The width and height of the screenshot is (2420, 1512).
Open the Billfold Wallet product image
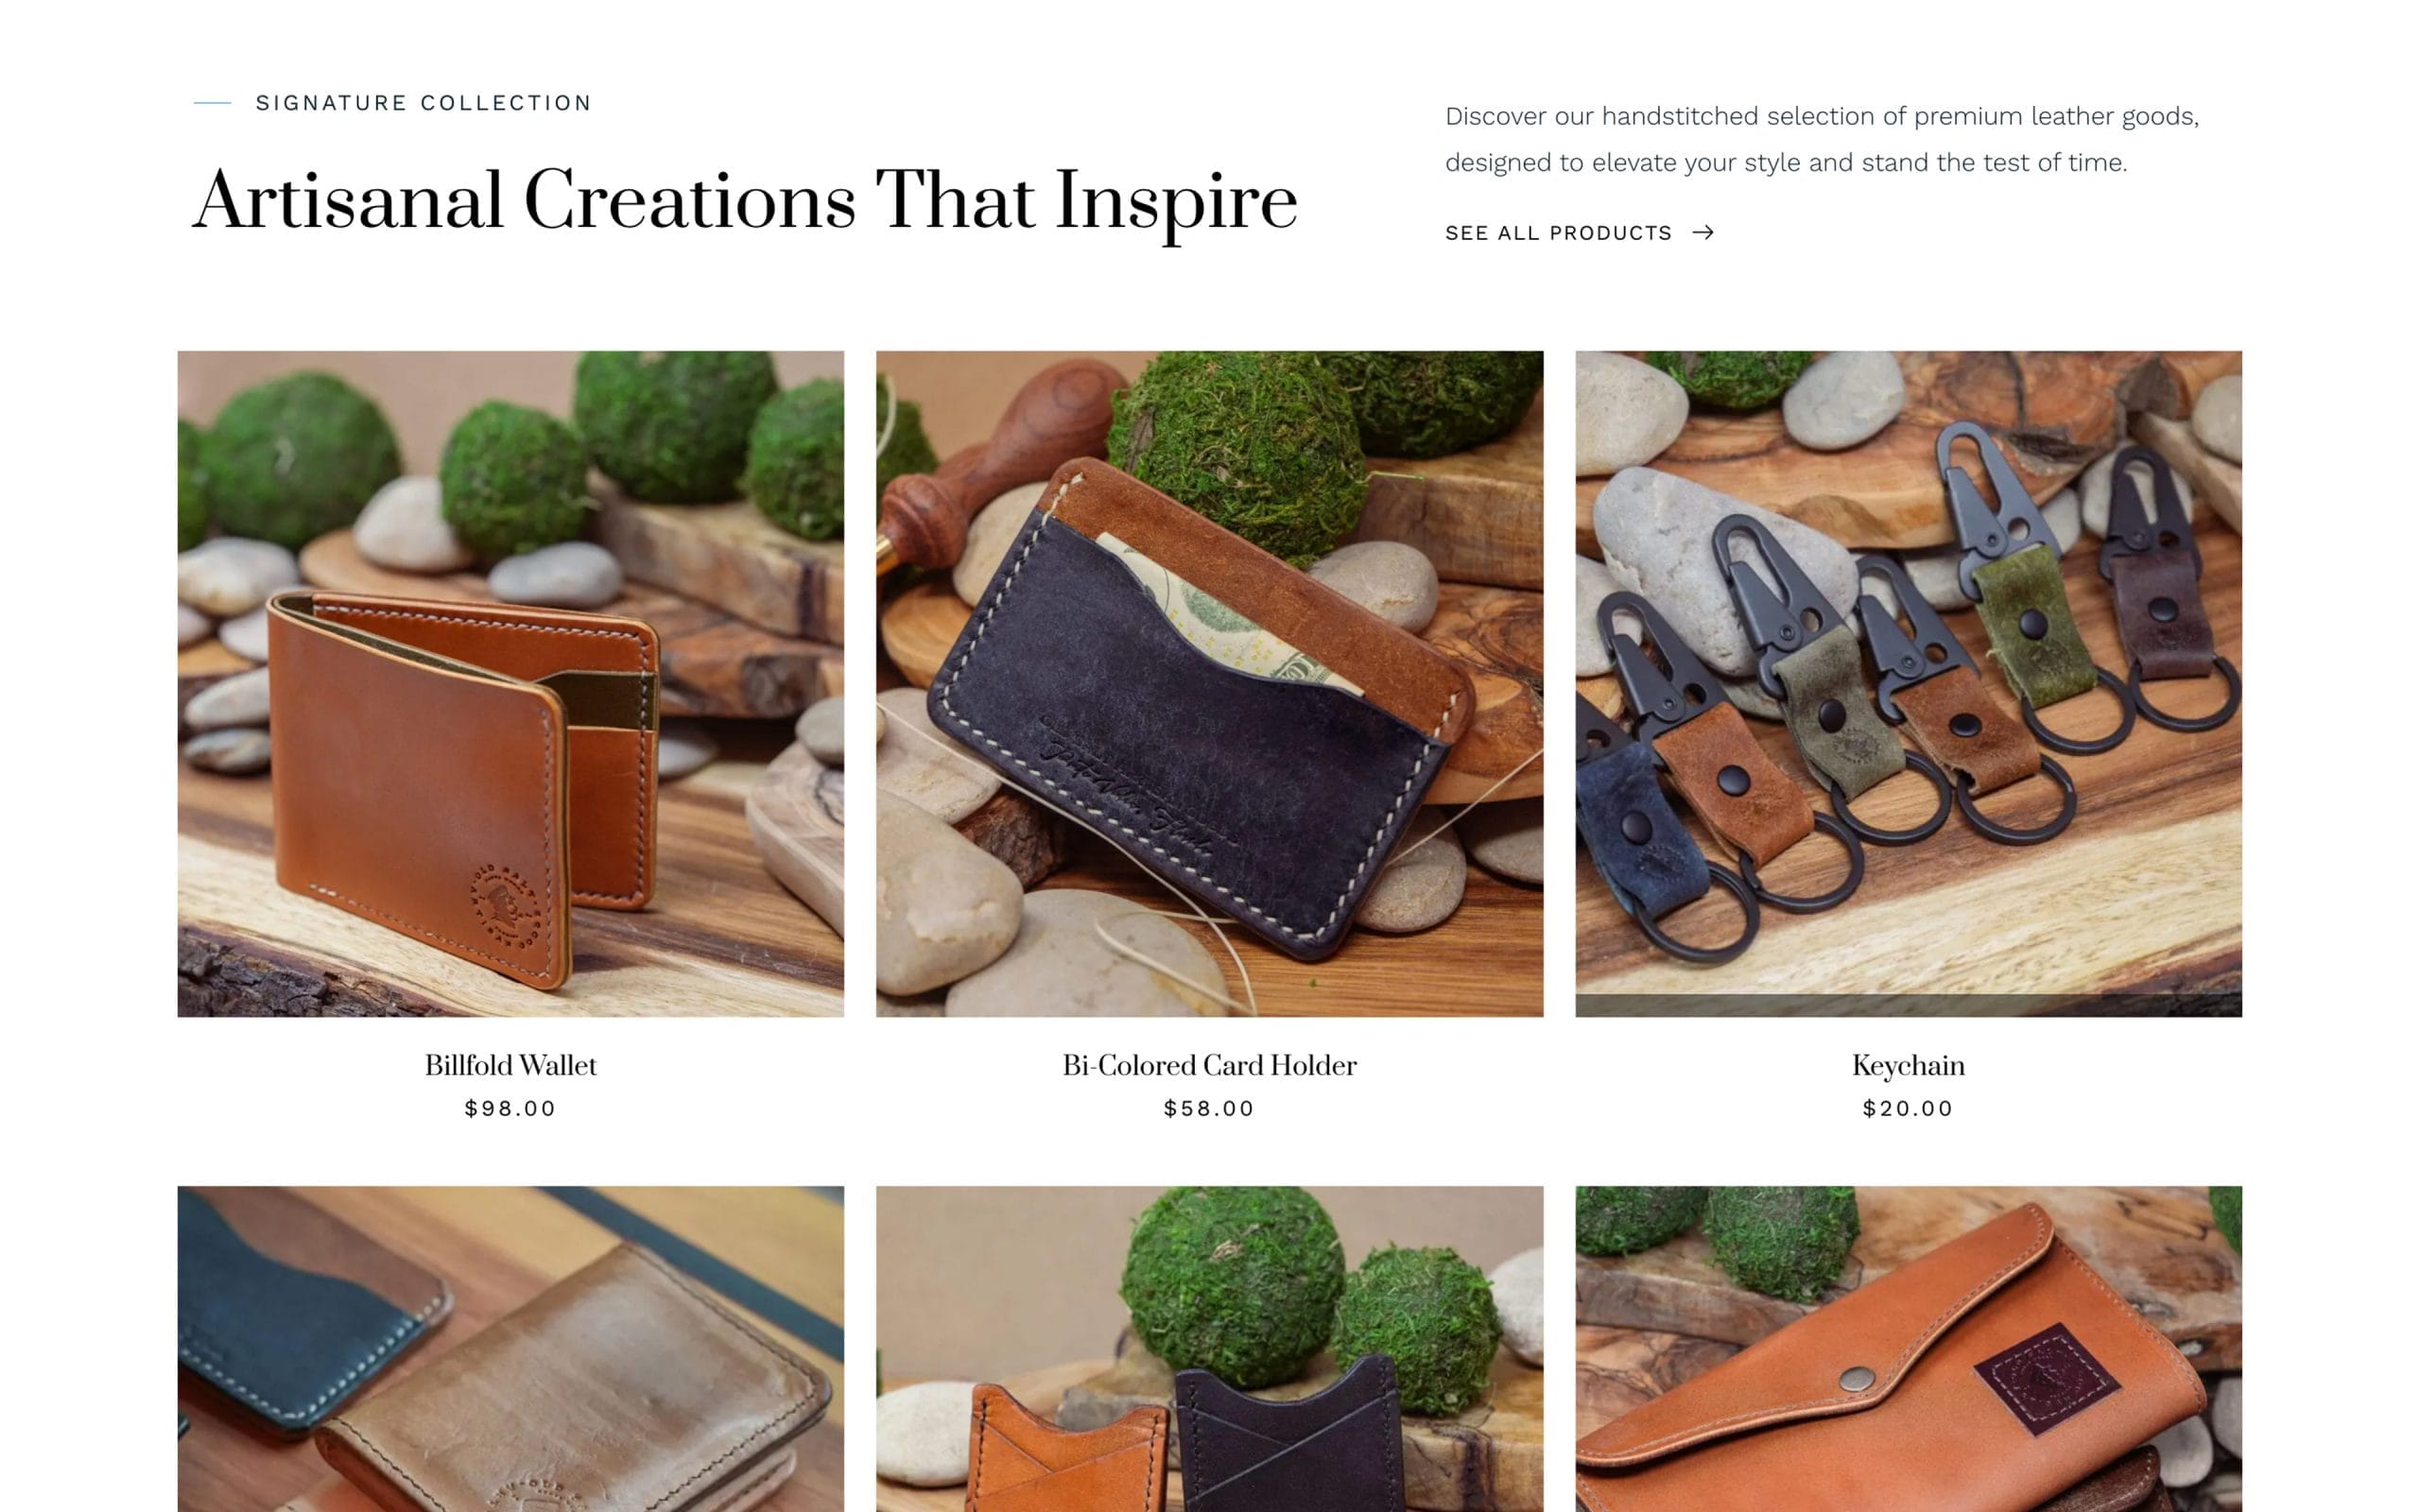[511, 684]
